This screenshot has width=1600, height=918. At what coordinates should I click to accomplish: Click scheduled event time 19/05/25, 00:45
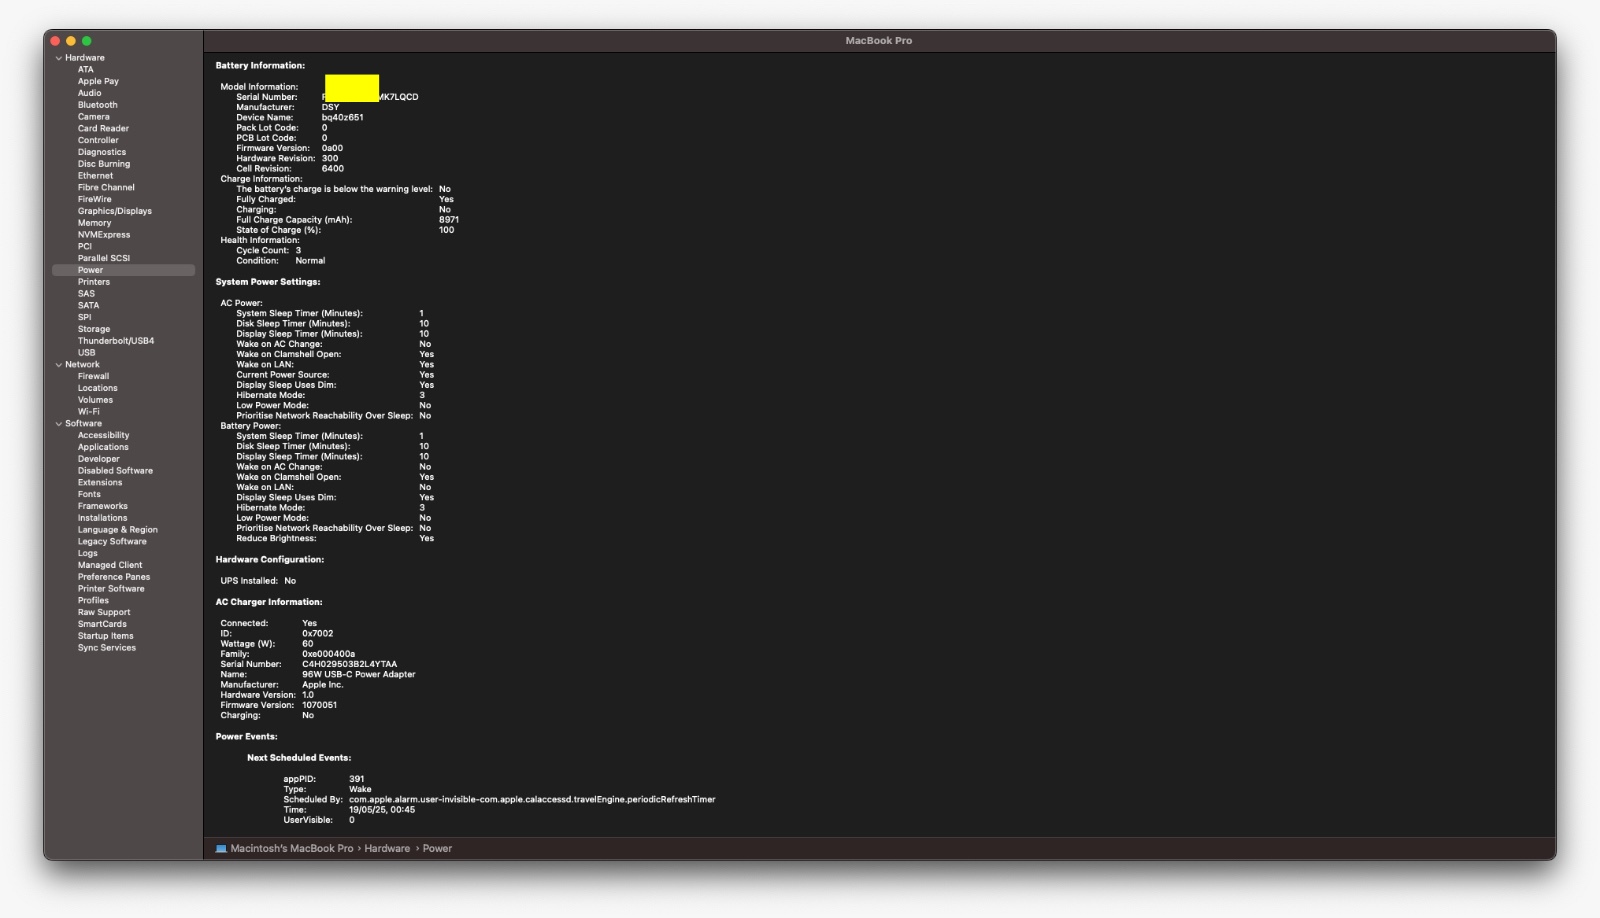382,811
